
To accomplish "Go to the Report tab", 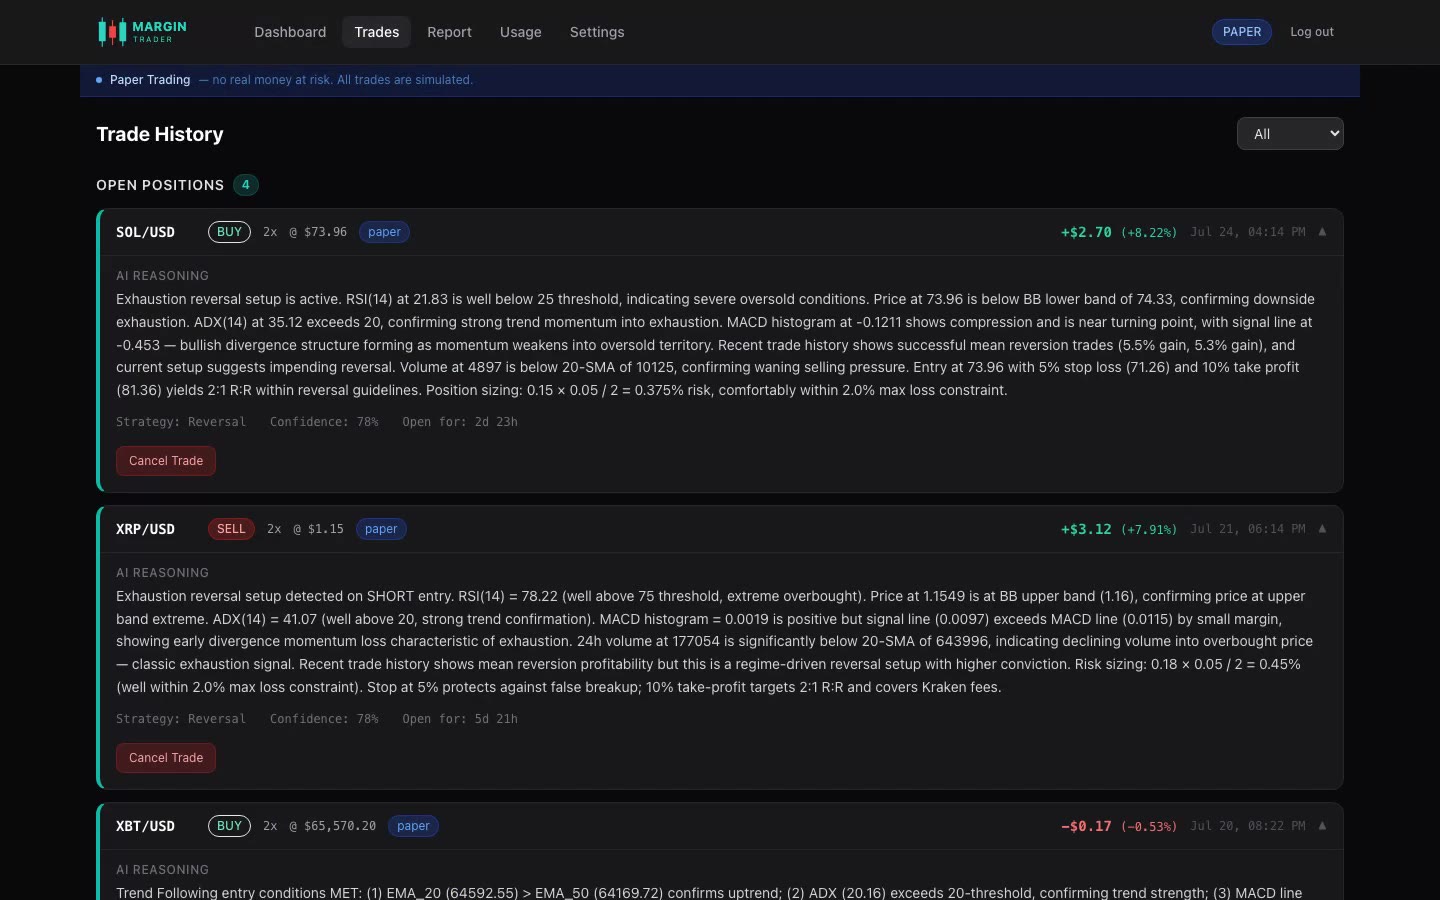I will 449,32.
